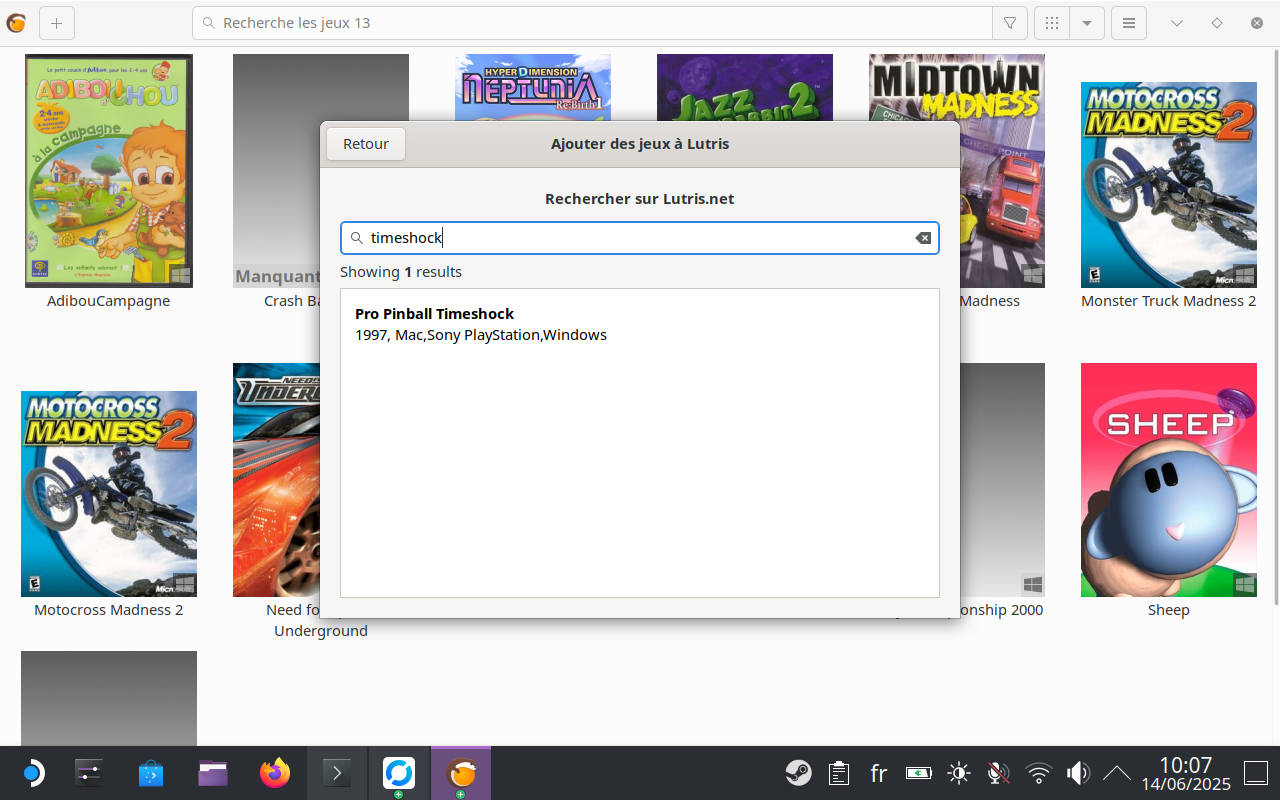Launch Firefox from taskbar
The width and height of the screenshot is (1280, 800).
point(275,773)
